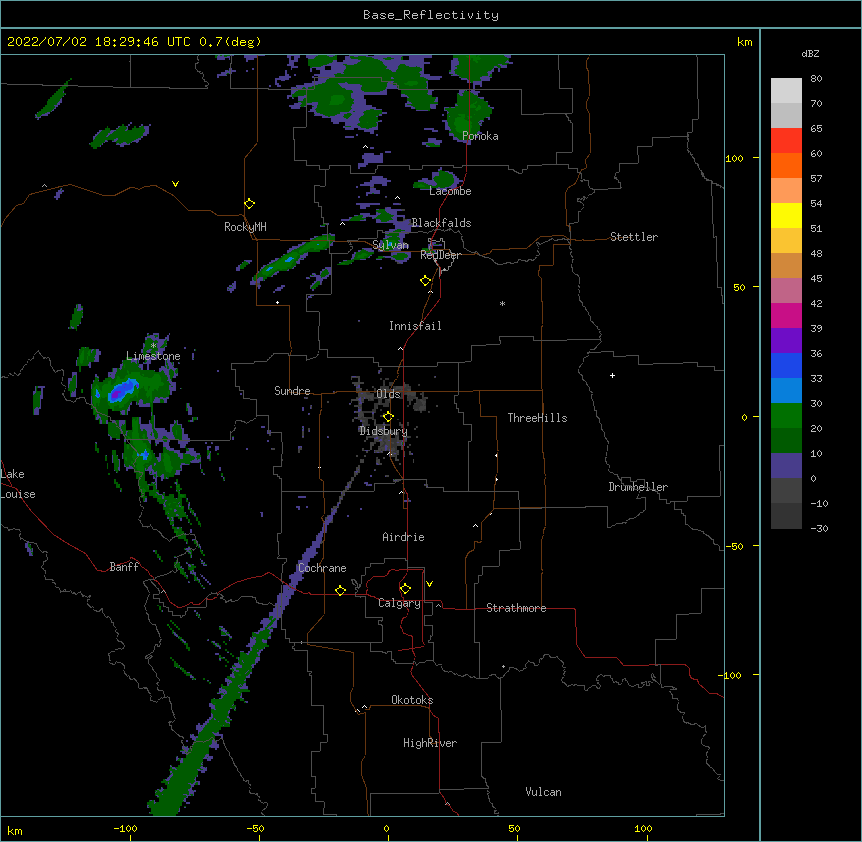The height and width of the screenshot is (842, 862).
Task: Select the bright green 20-30 dBZ legend swatch
Action: [x=786, y=416]
